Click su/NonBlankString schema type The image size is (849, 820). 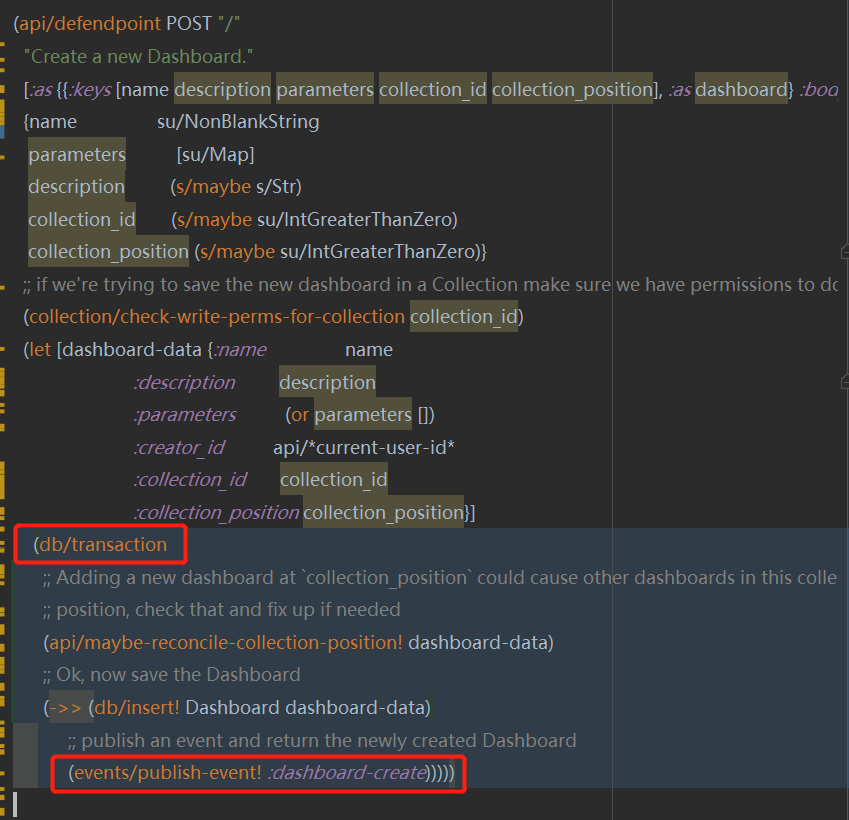tap(238, 122)
